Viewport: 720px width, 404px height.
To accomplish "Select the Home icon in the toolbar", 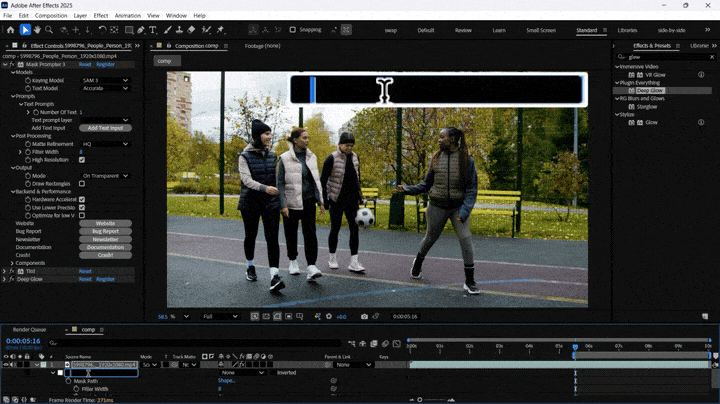I will point(10,30).
